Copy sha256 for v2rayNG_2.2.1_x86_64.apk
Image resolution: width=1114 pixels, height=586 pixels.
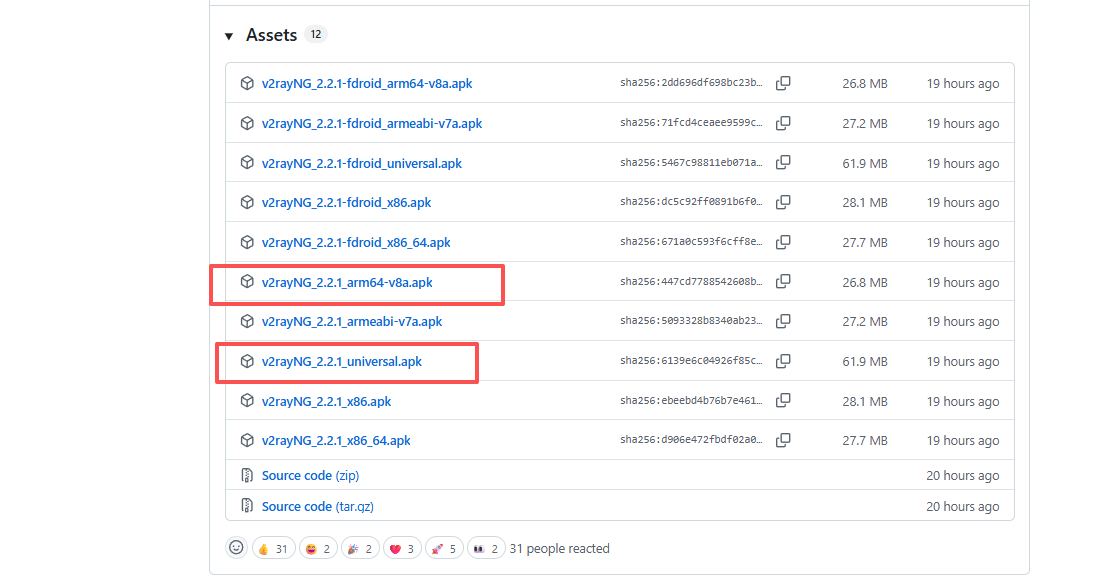pyautogui.click(x=783, y=440)
